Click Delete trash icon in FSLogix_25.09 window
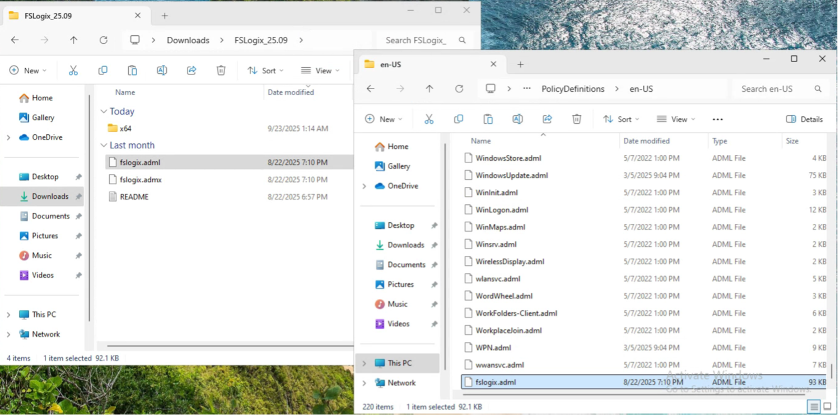Screen dimensions: 840x418 (x=221, y=70)
